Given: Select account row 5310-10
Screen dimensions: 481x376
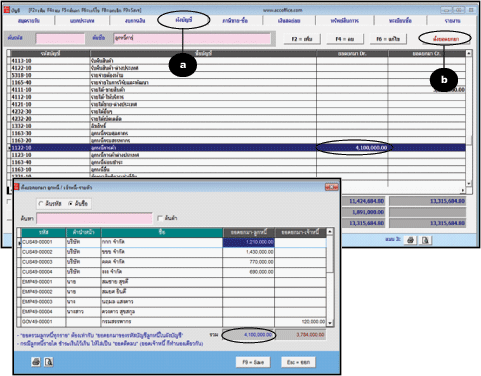Looking at the screenshot, I should [238, 75].
